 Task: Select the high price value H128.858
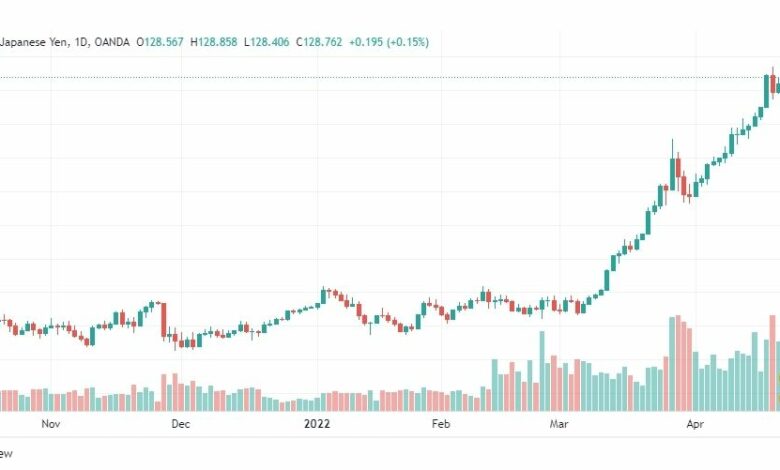click(214, 42)
